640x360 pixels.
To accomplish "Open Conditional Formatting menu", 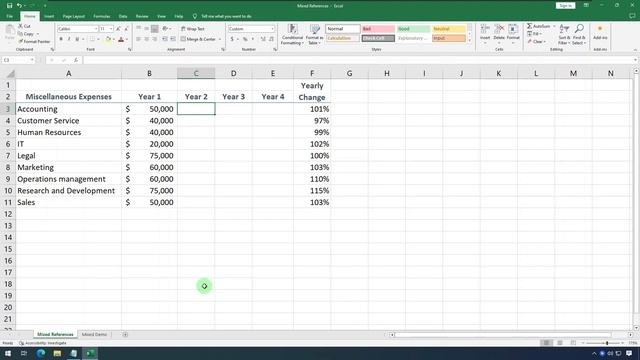I will coord(292,35).
